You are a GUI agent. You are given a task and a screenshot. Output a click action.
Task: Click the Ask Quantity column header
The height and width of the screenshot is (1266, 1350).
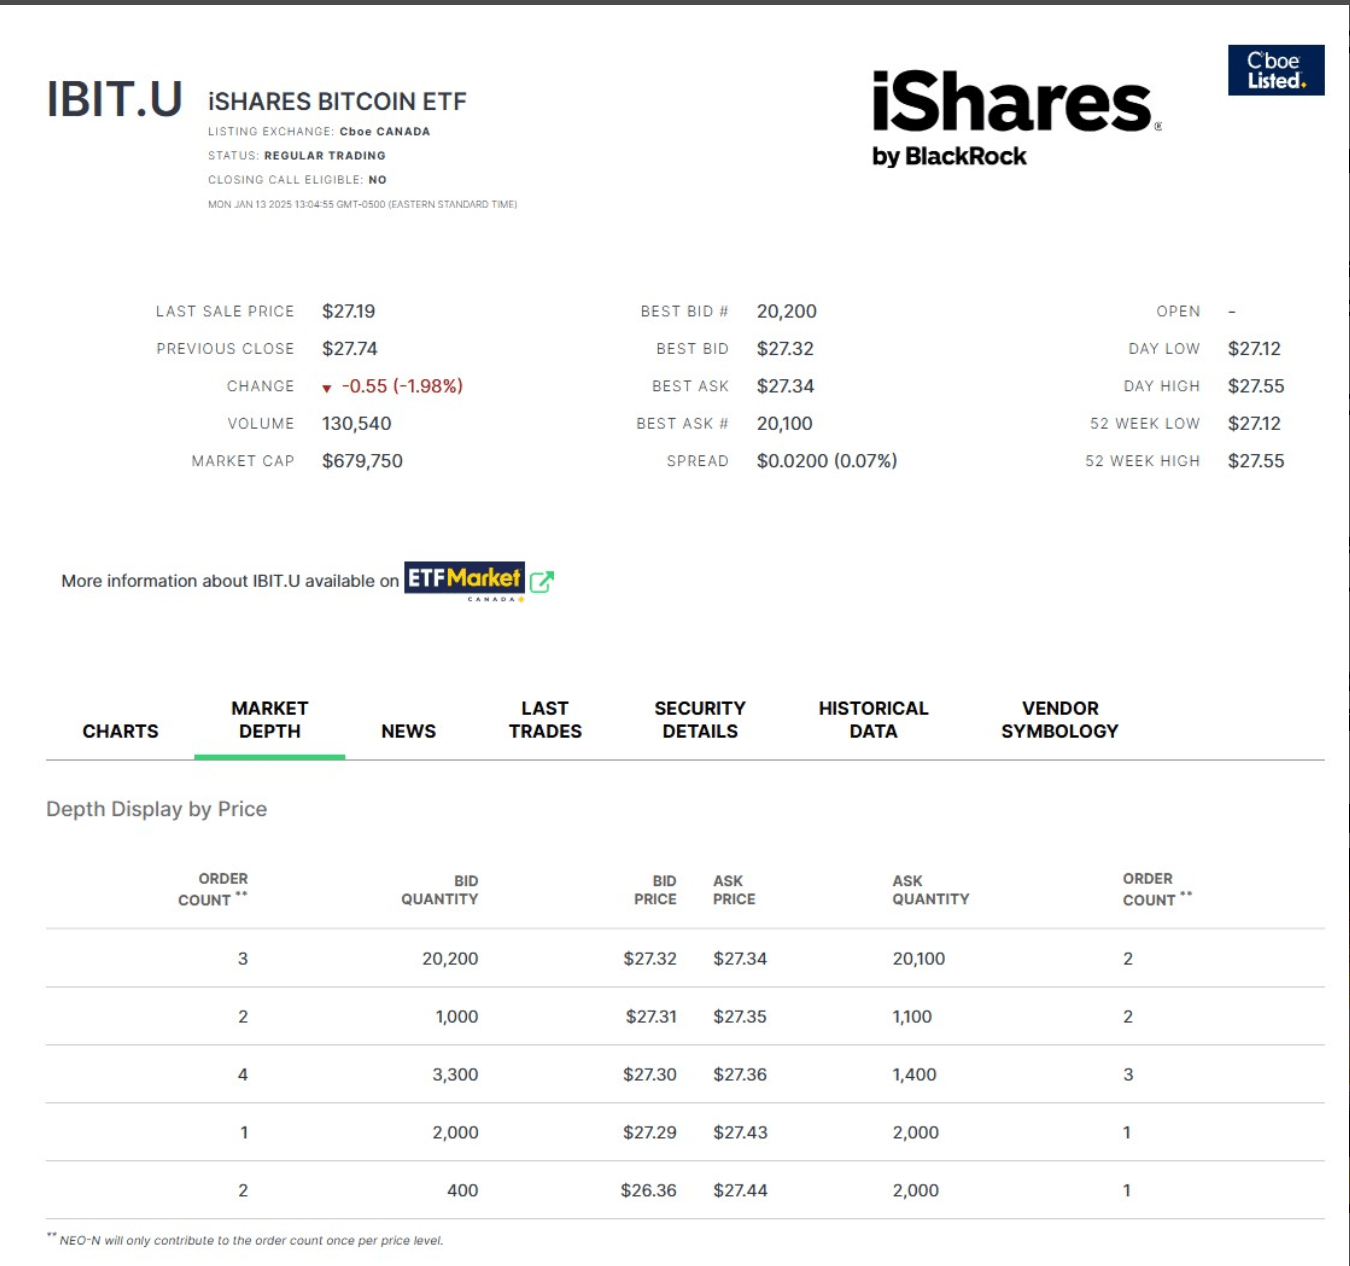click(931, 890)
